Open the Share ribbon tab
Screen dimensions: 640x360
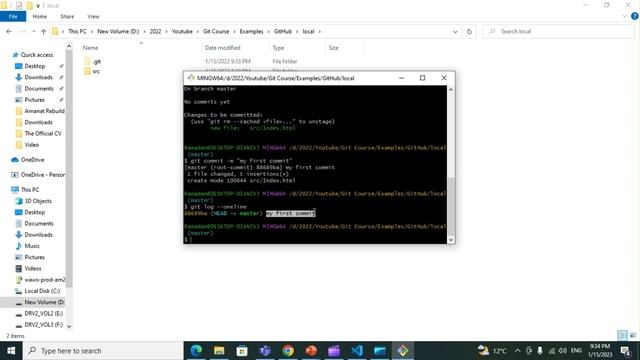67,16
